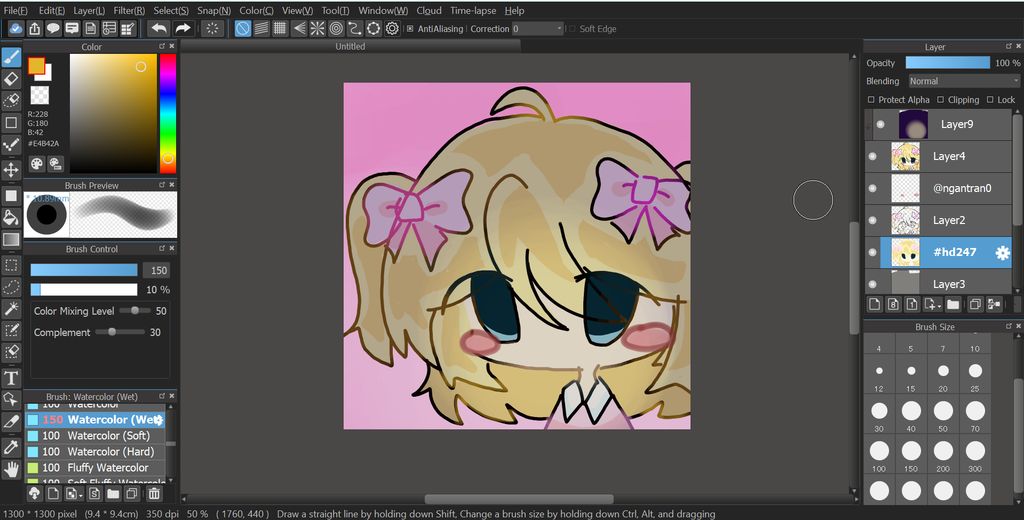Image resolution: width=1024 pixels, height=520 pixels.
Task: Select the Move tool
Action: point(11,170)
